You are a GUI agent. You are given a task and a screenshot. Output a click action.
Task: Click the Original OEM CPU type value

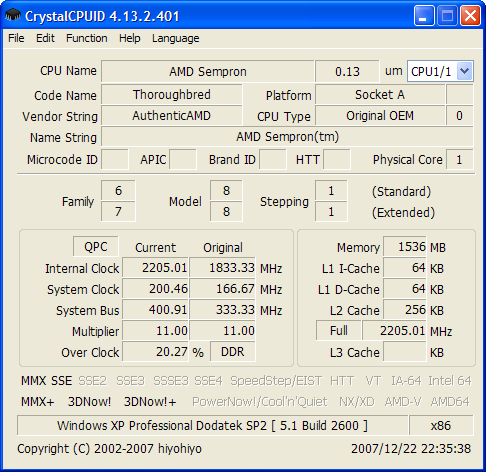pos(380,116)
